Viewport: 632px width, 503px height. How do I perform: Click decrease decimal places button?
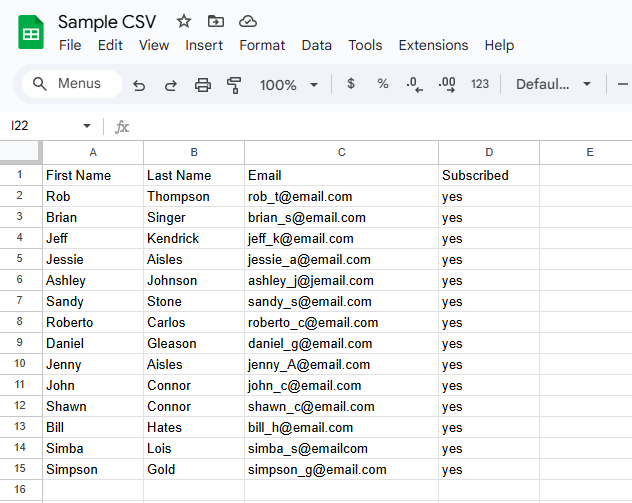[x=415, y=84]
